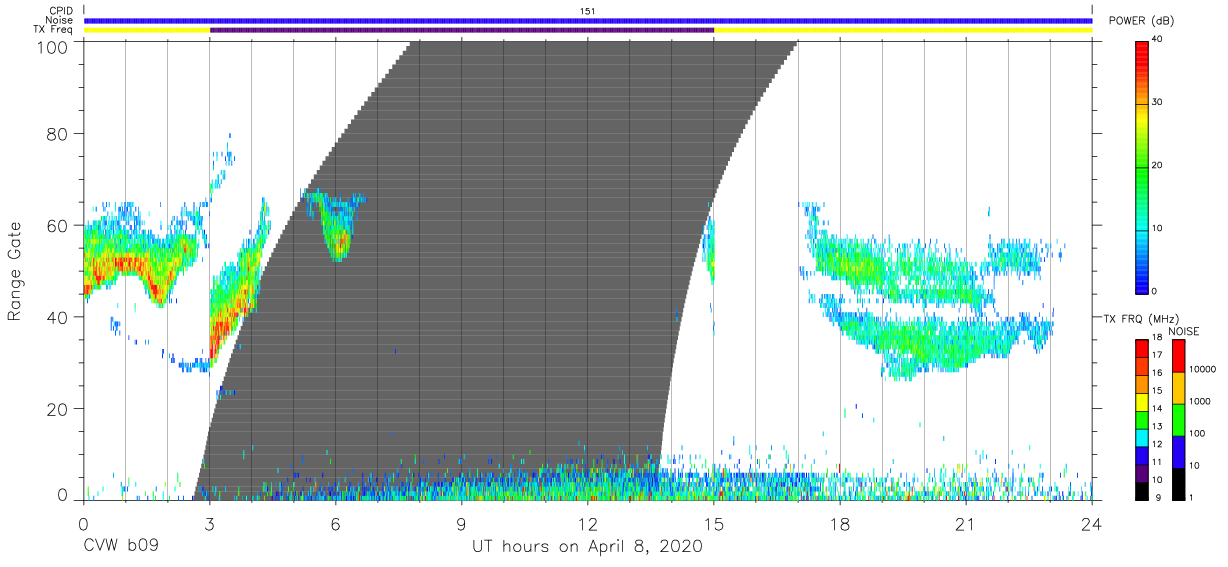Click power colorbar tick label 40
The width and height of the screenshot is (1228, 567).
(1157, 40)
